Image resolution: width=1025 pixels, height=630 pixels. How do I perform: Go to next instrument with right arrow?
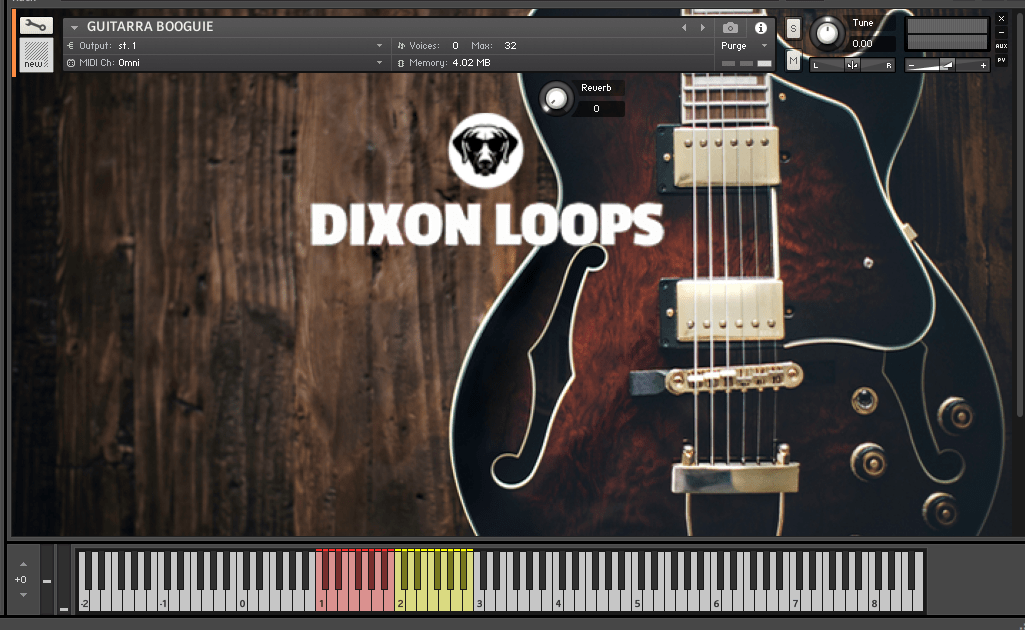coord(703,28)
